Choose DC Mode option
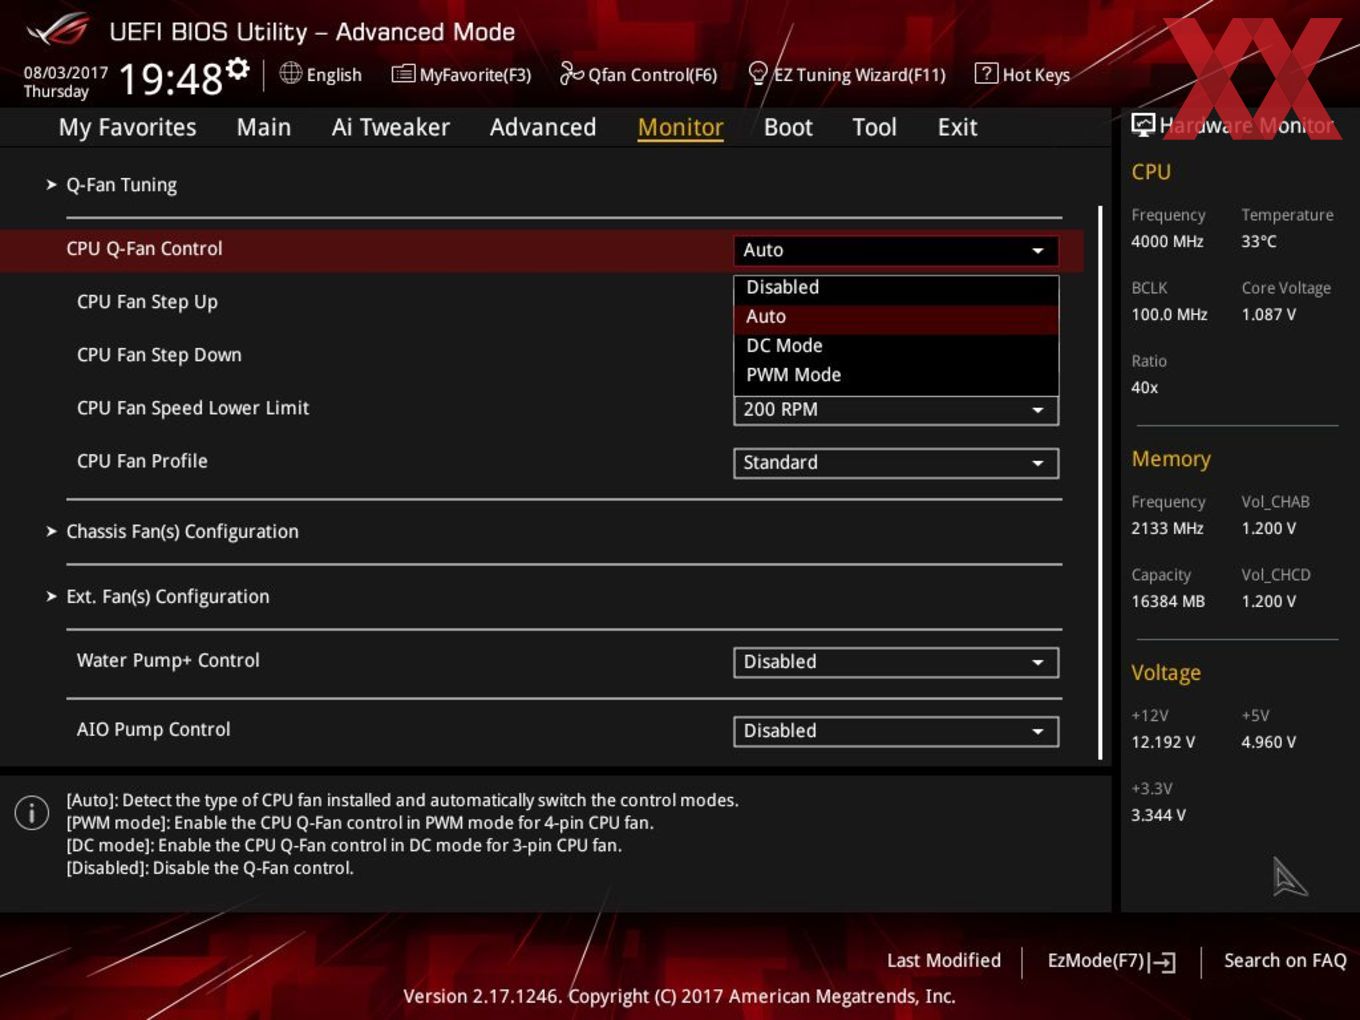 coord(896,345)
